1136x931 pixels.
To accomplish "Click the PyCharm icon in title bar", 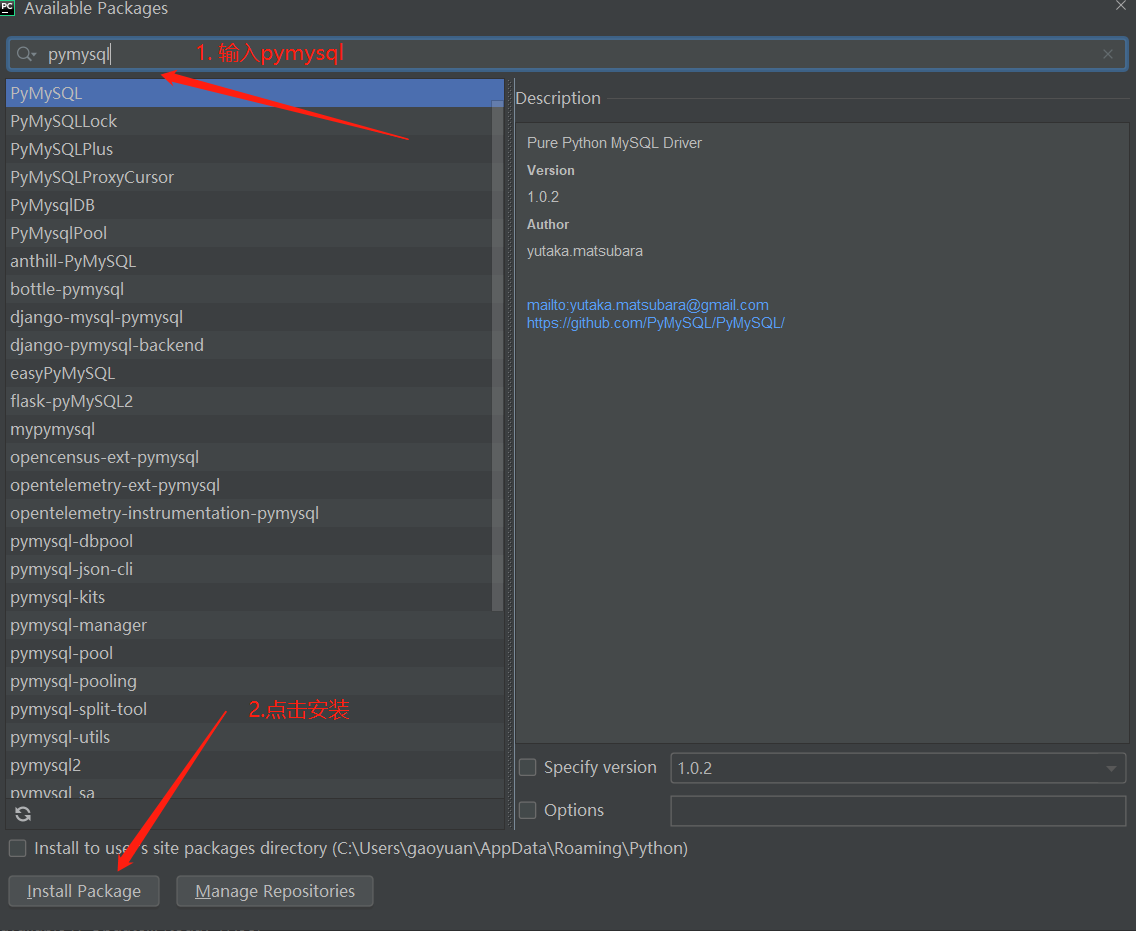I will (x=7, y=8).
